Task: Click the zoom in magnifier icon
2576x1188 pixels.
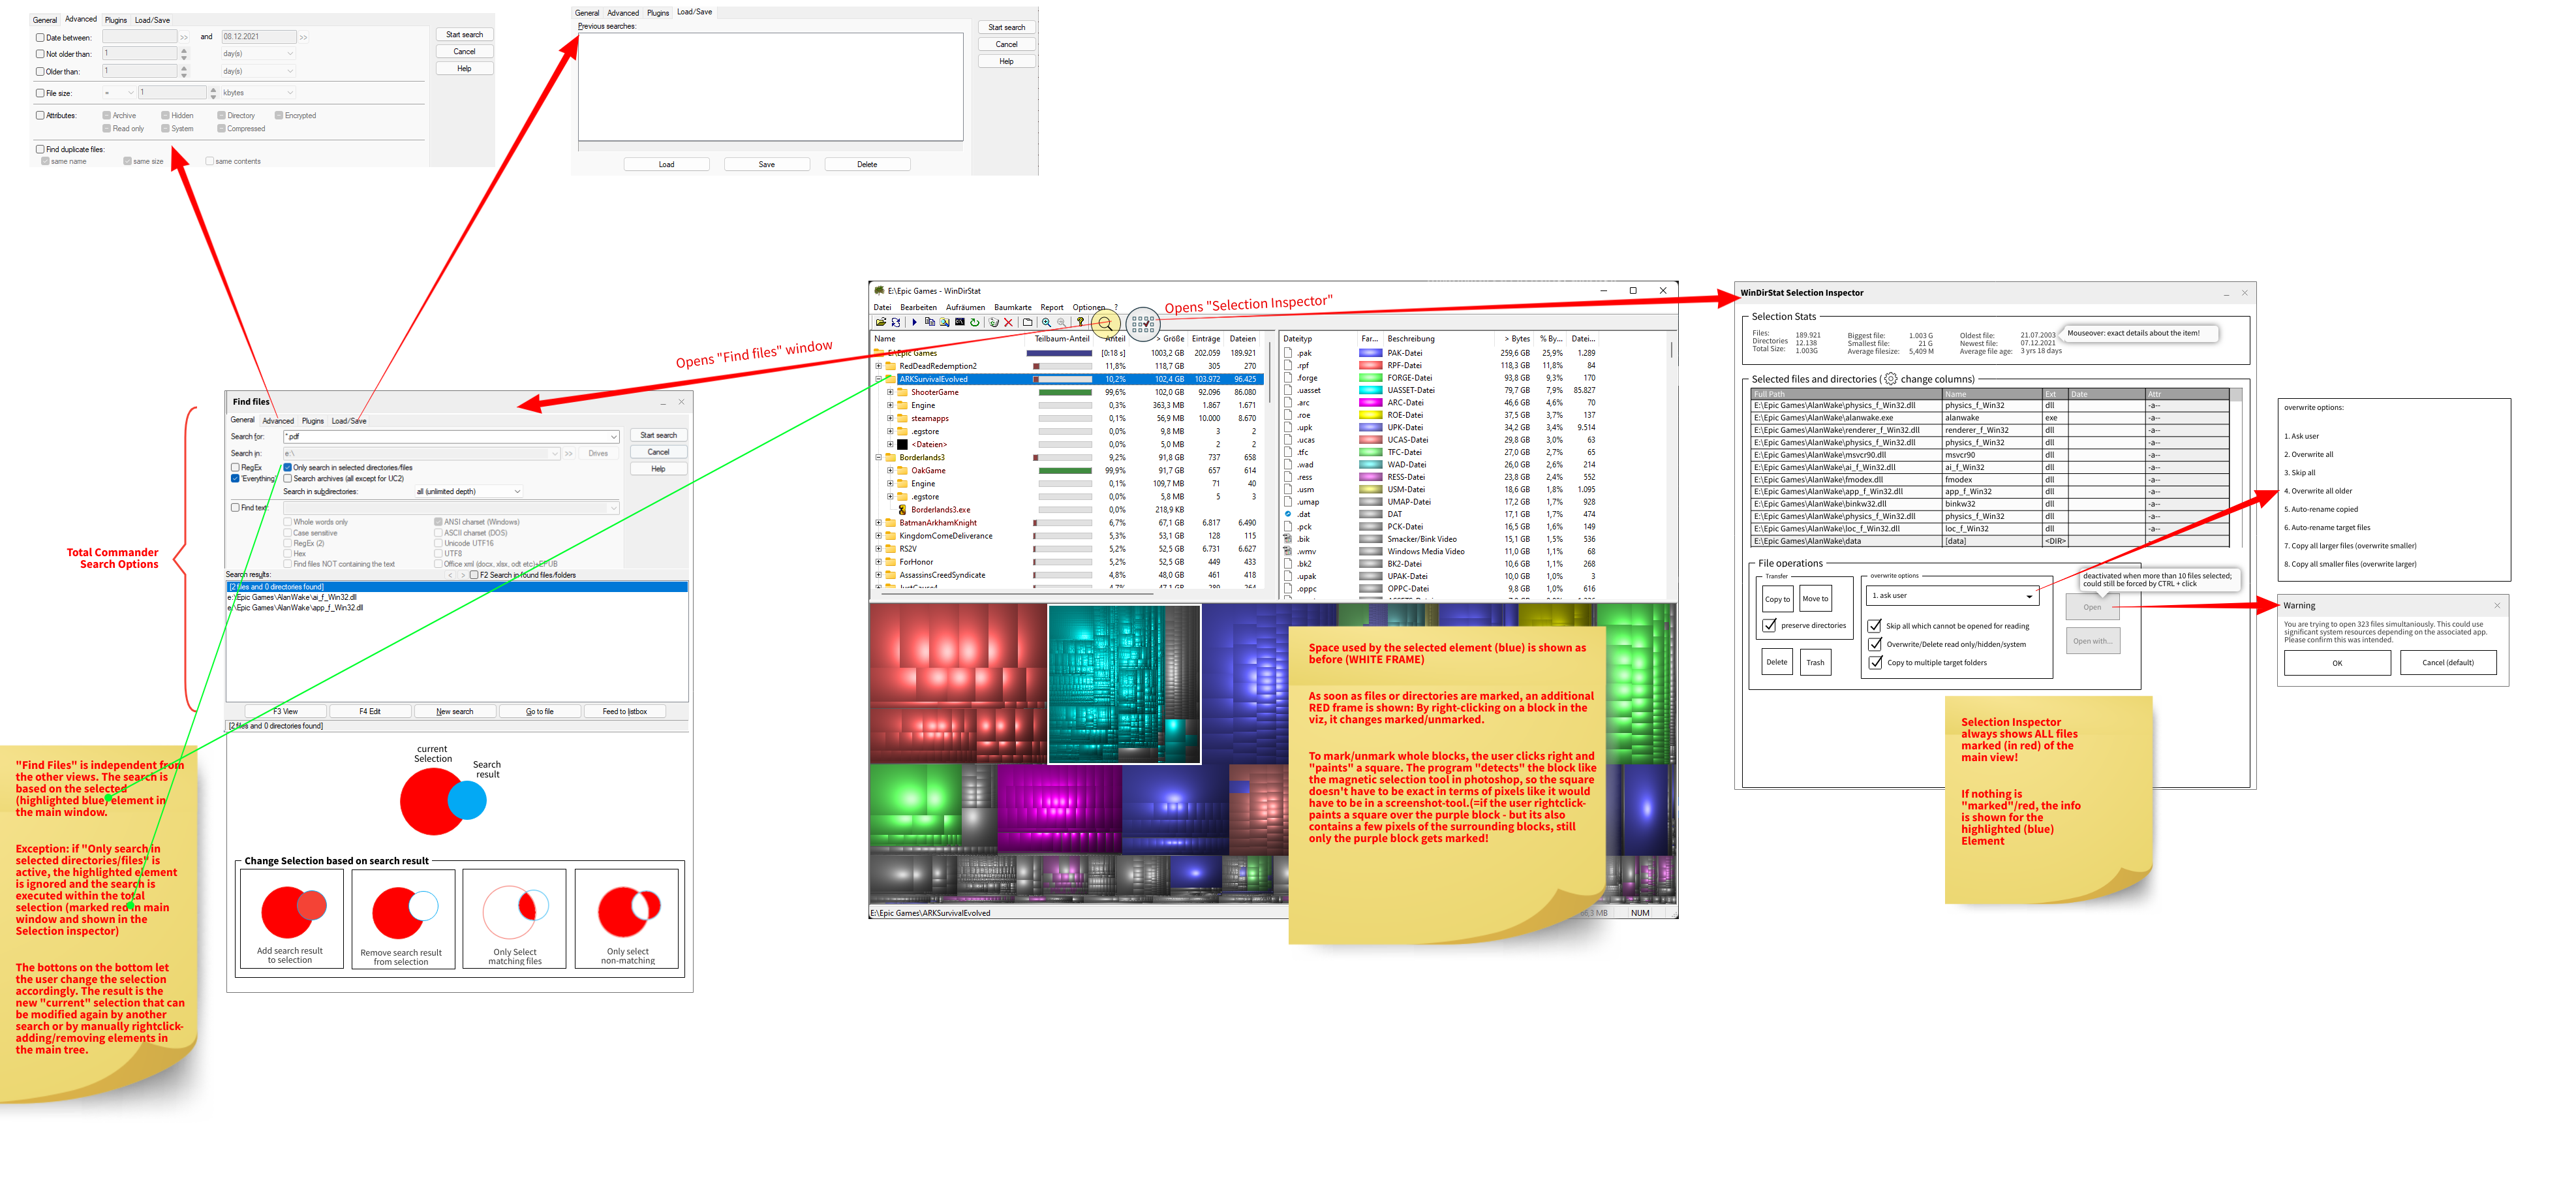Action: (1046, 322)
